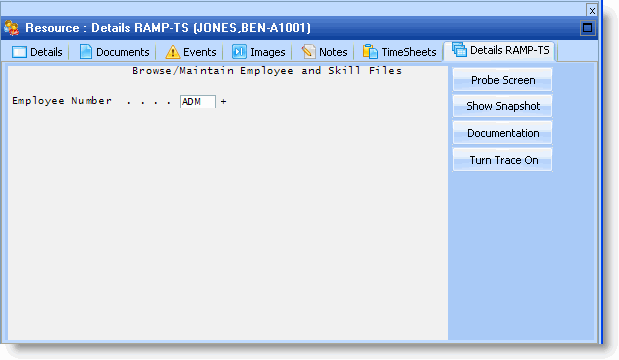Click the Browse/Maintain Employee and Skill Files heading

pos(267,71)
